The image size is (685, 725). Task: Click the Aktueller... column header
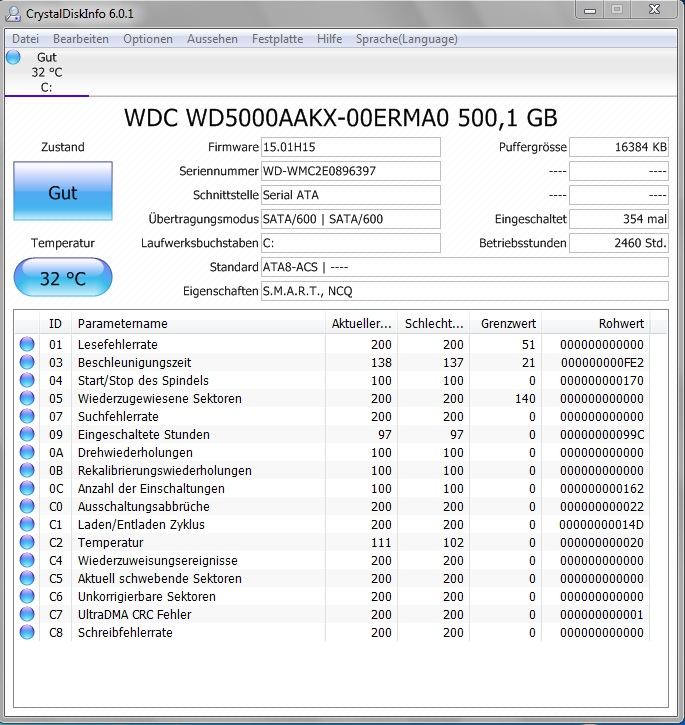(x=361, y=324)
